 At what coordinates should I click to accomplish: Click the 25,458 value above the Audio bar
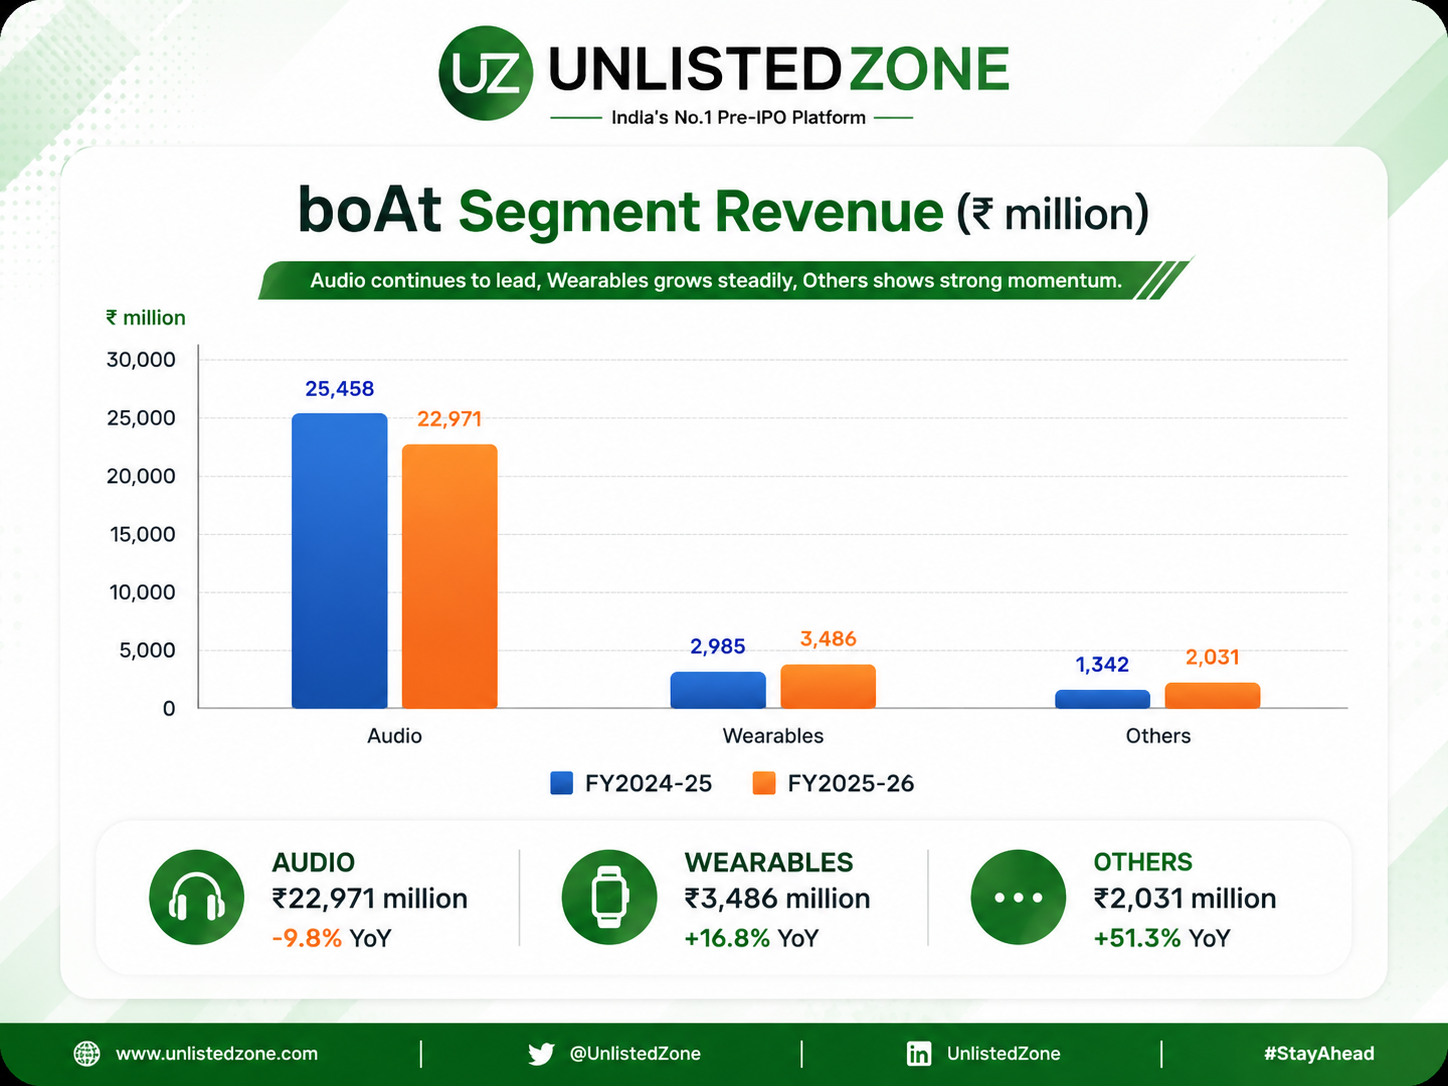coord(339,389)
